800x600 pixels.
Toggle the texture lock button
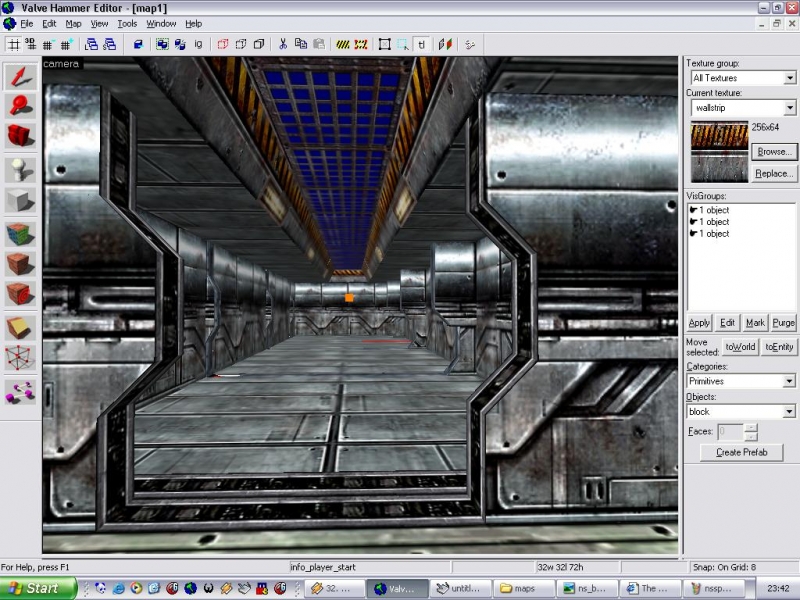[422, 44]
